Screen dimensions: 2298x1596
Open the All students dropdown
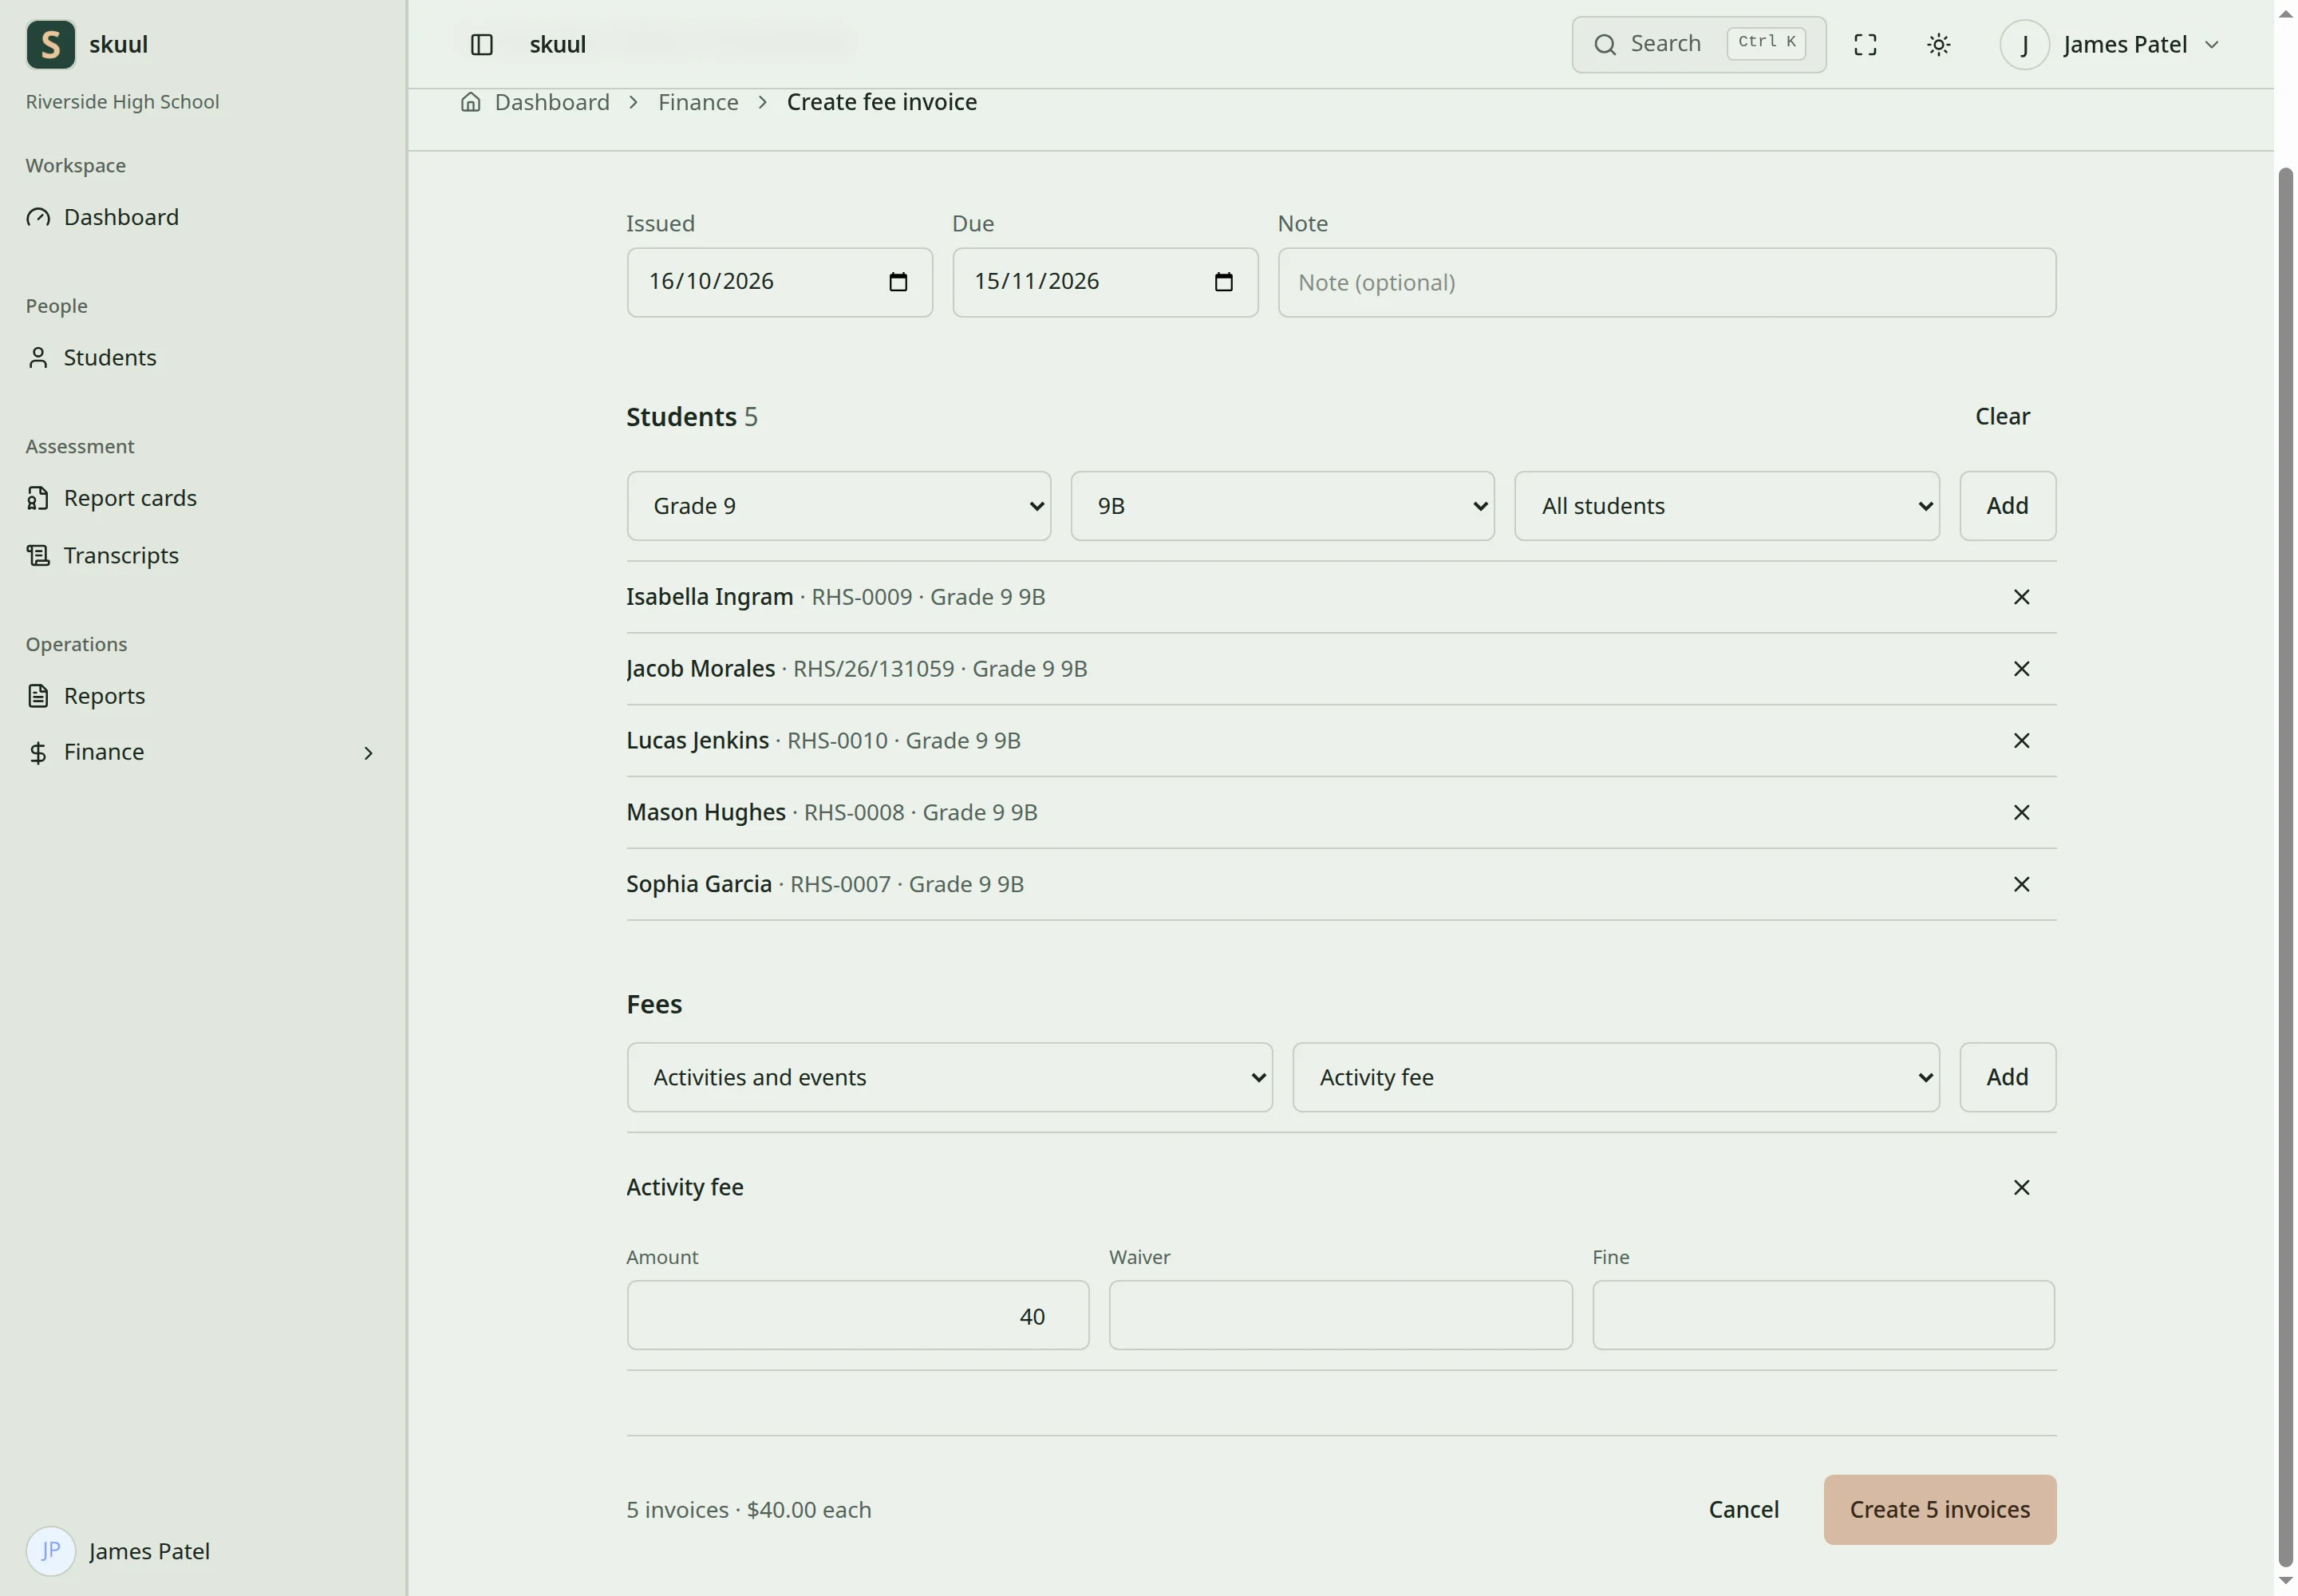[1726, 506]
